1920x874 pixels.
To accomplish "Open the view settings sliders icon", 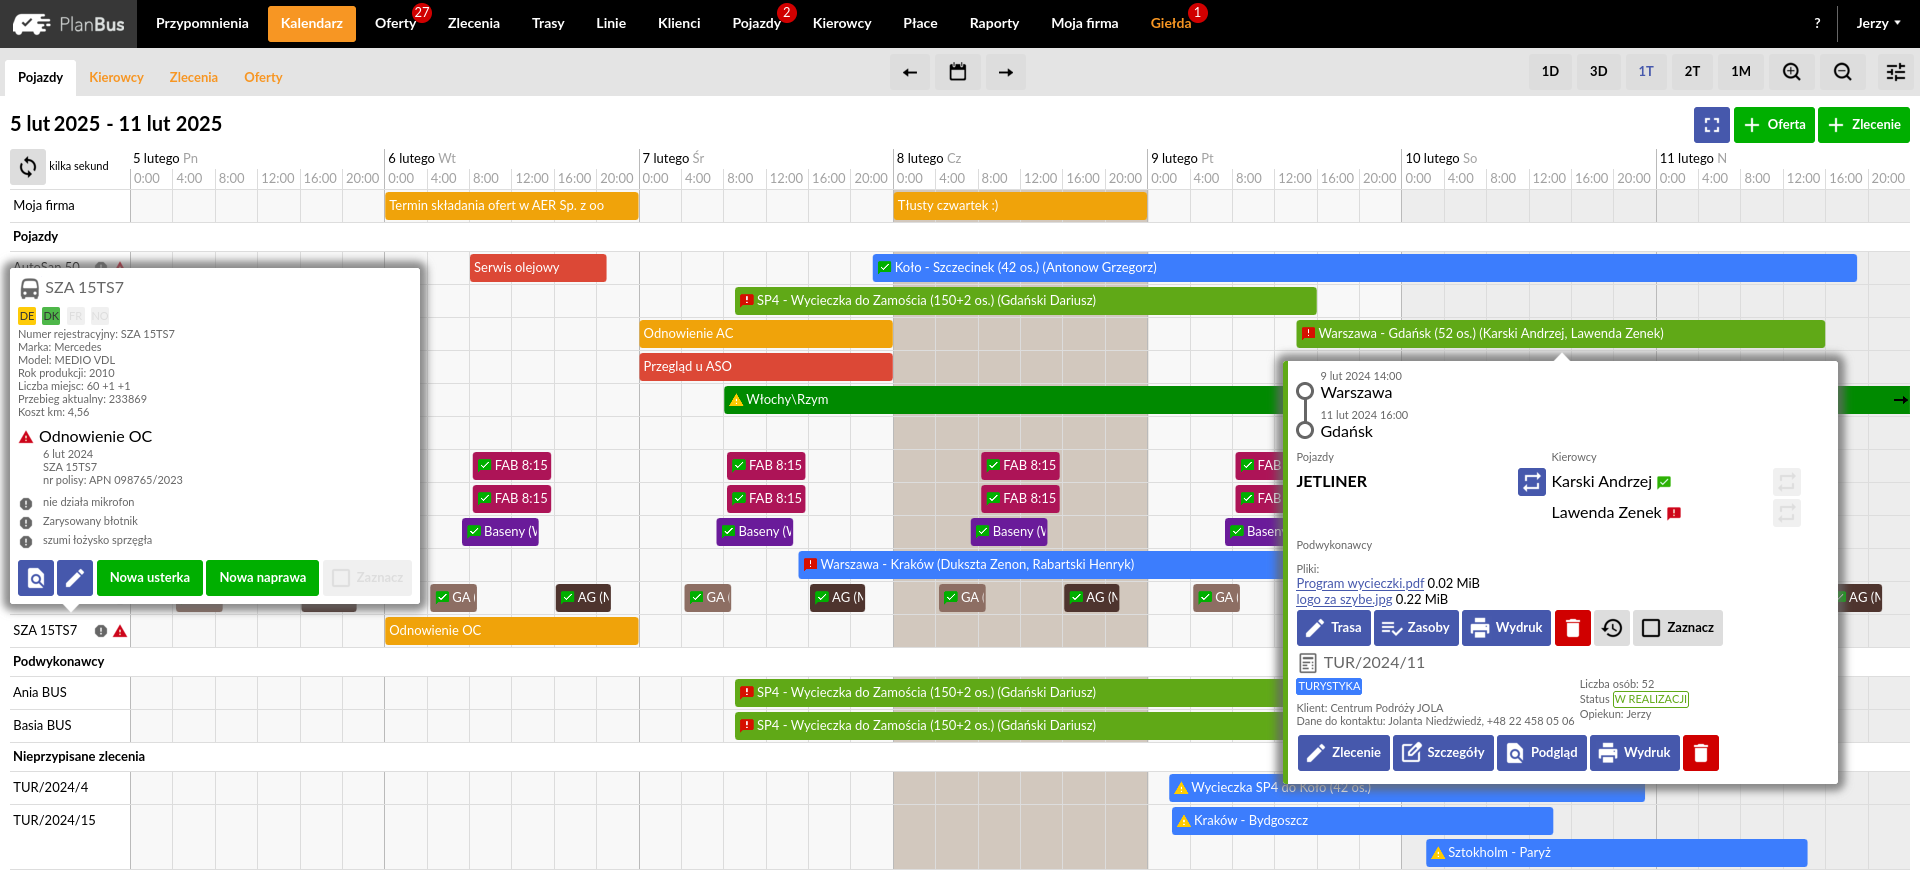I will coord(1895,72).
